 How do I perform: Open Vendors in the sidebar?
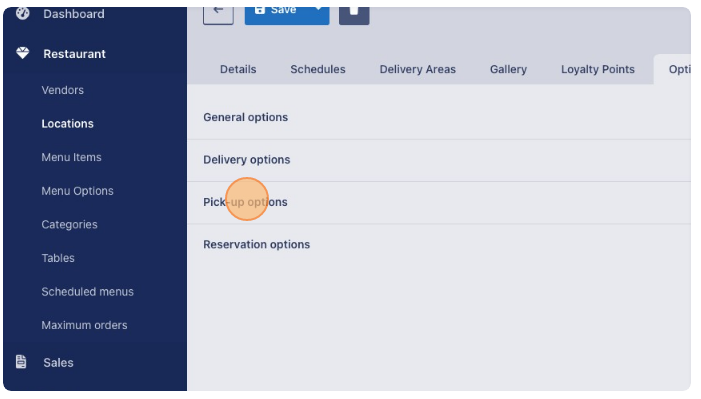[x=63, y=90]
